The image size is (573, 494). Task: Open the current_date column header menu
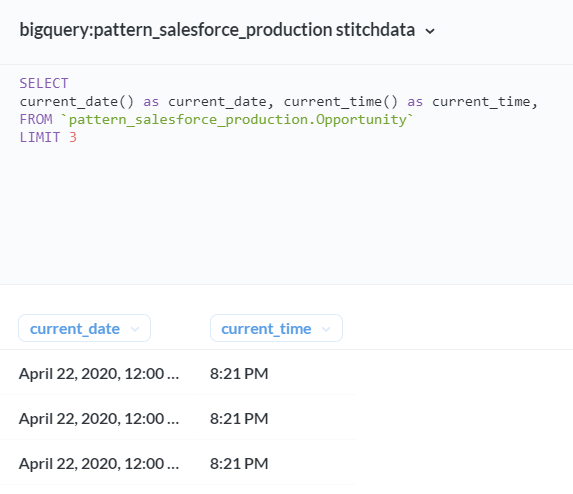coord(84,328)
